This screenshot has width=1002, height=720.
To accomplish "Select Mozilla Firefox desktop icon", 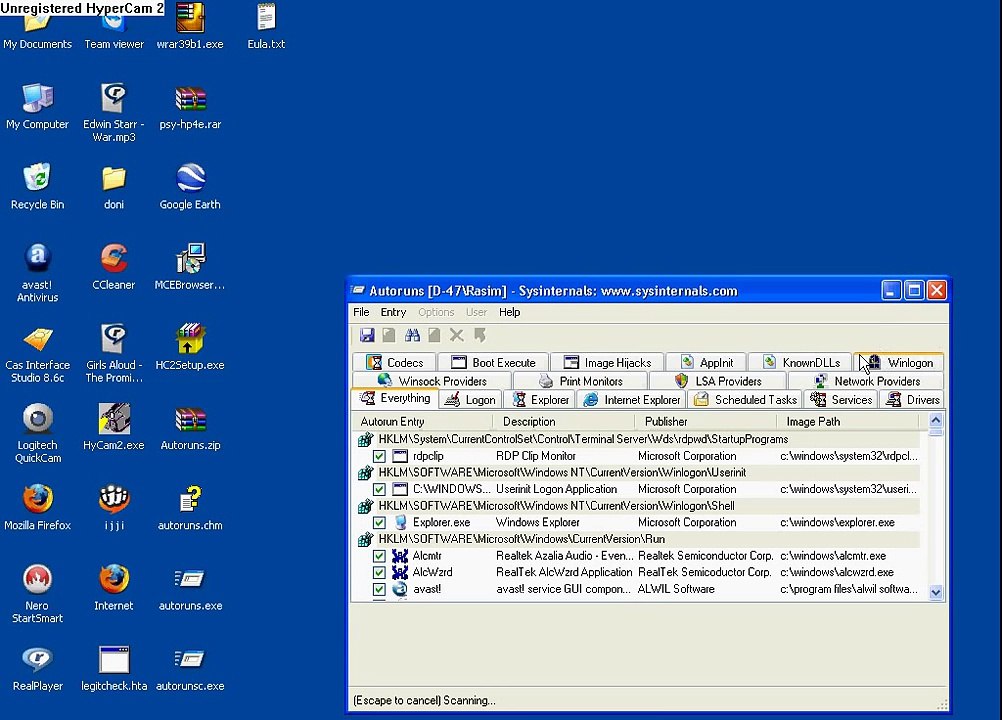I will [x=37, y=507].
